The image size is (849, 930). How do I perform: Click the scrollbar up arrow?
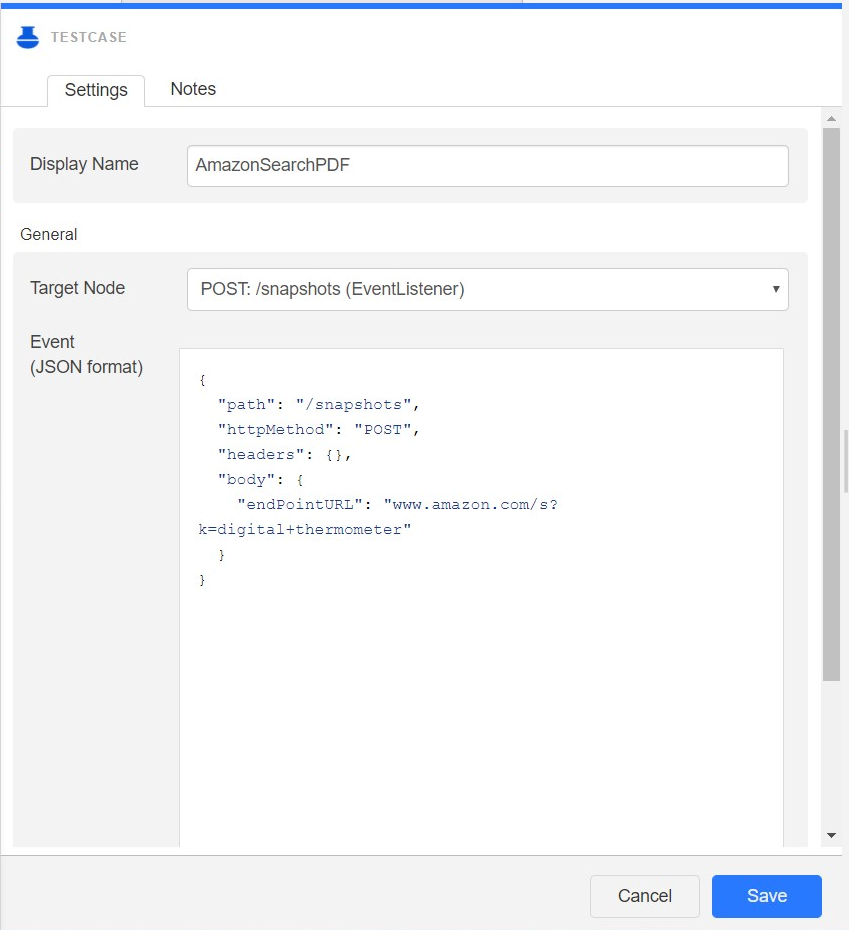pyautogui.click(x=831, y=119)
